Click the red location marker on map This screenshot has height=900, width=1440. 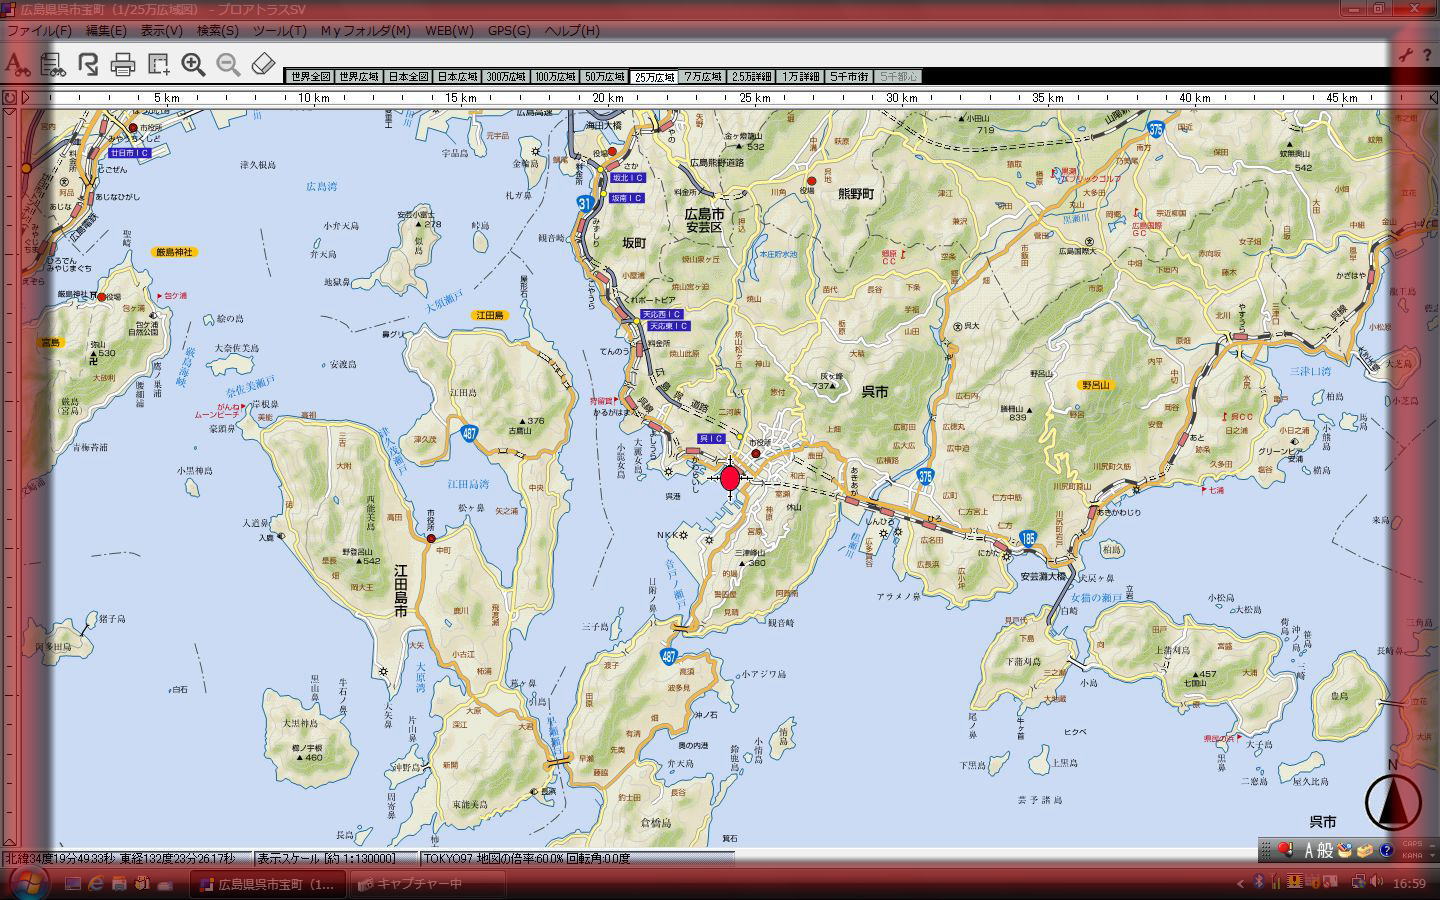(x=730, y=479)
